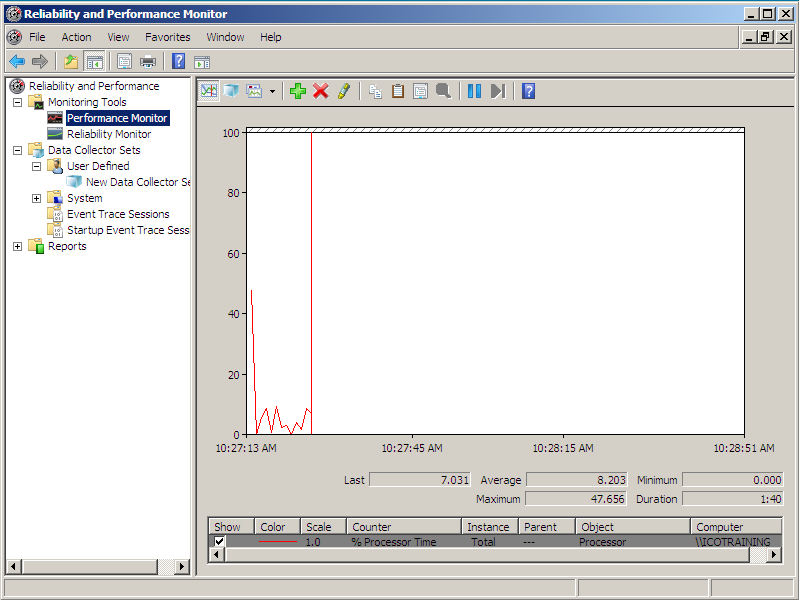Open the Properties icon in graph toolbar

420,91
